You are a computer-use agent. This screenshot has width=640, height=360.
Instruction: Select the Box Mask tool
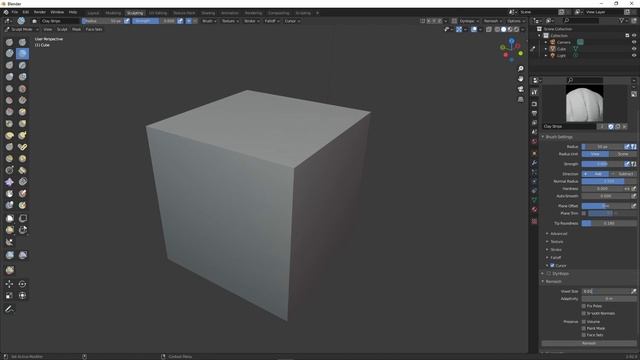[x=9, y=218]
